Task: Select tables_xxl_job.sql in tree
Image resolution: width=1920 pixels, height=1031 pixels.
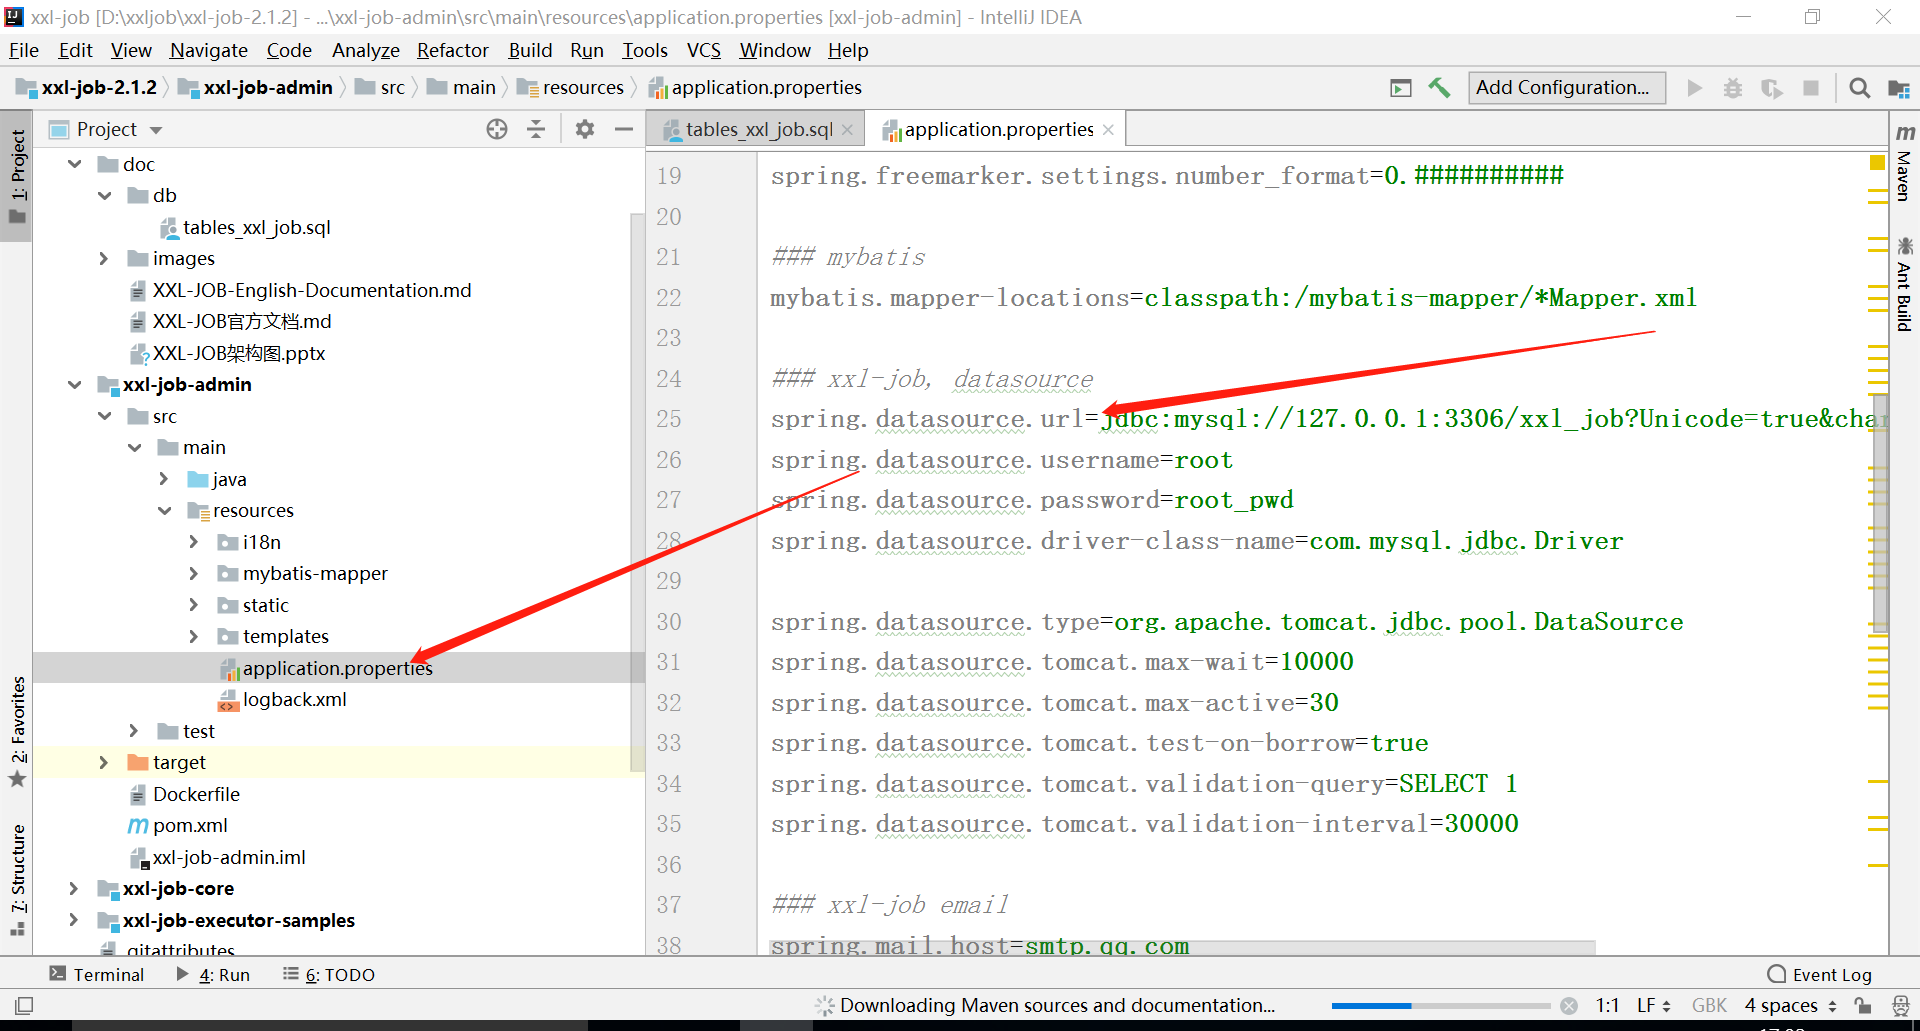Action: [257, 228]
